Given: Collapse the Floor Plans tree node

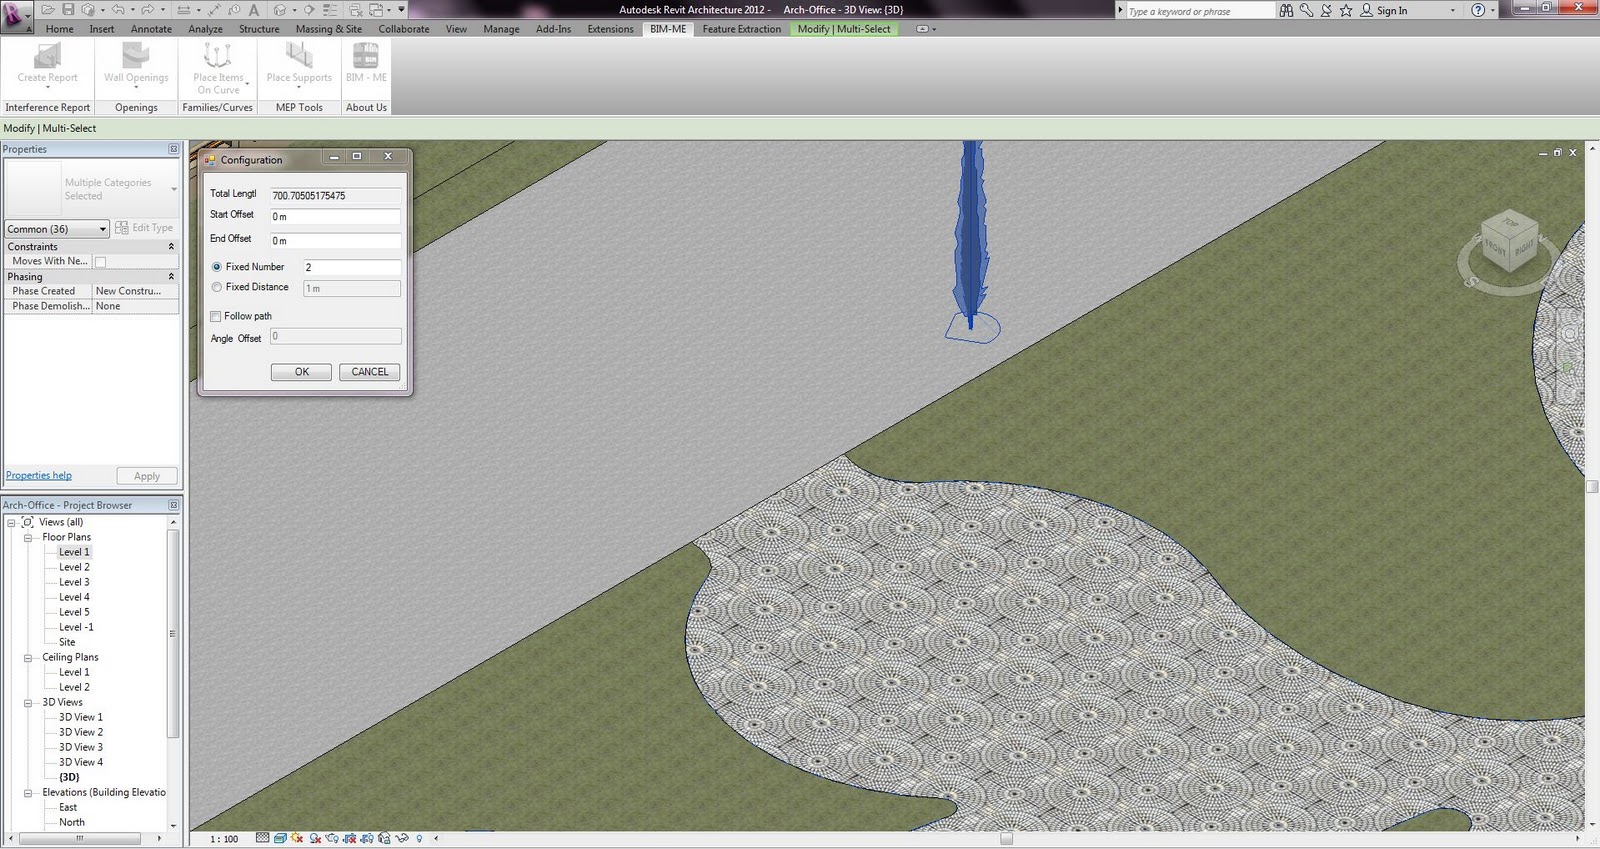Looking at the screenshot, I should coord(28,537).
